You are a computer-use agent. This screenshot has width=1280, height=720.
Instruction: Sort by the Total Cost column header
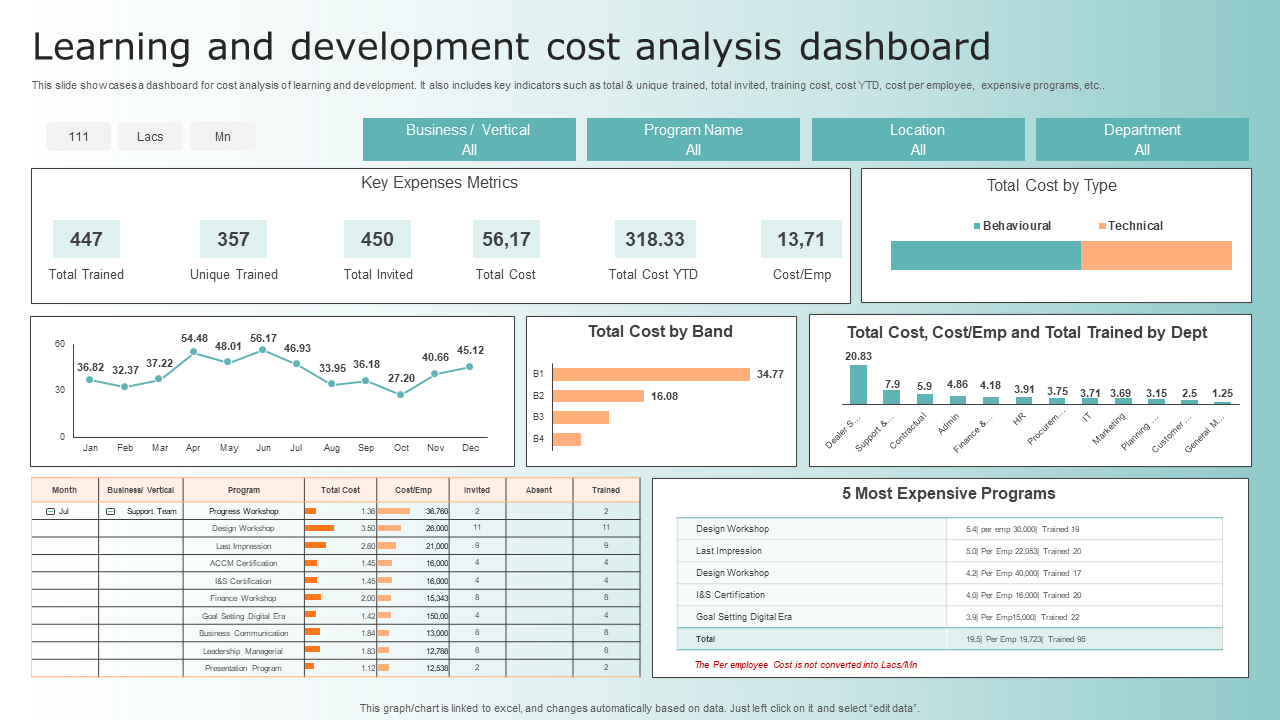(341, 490)
